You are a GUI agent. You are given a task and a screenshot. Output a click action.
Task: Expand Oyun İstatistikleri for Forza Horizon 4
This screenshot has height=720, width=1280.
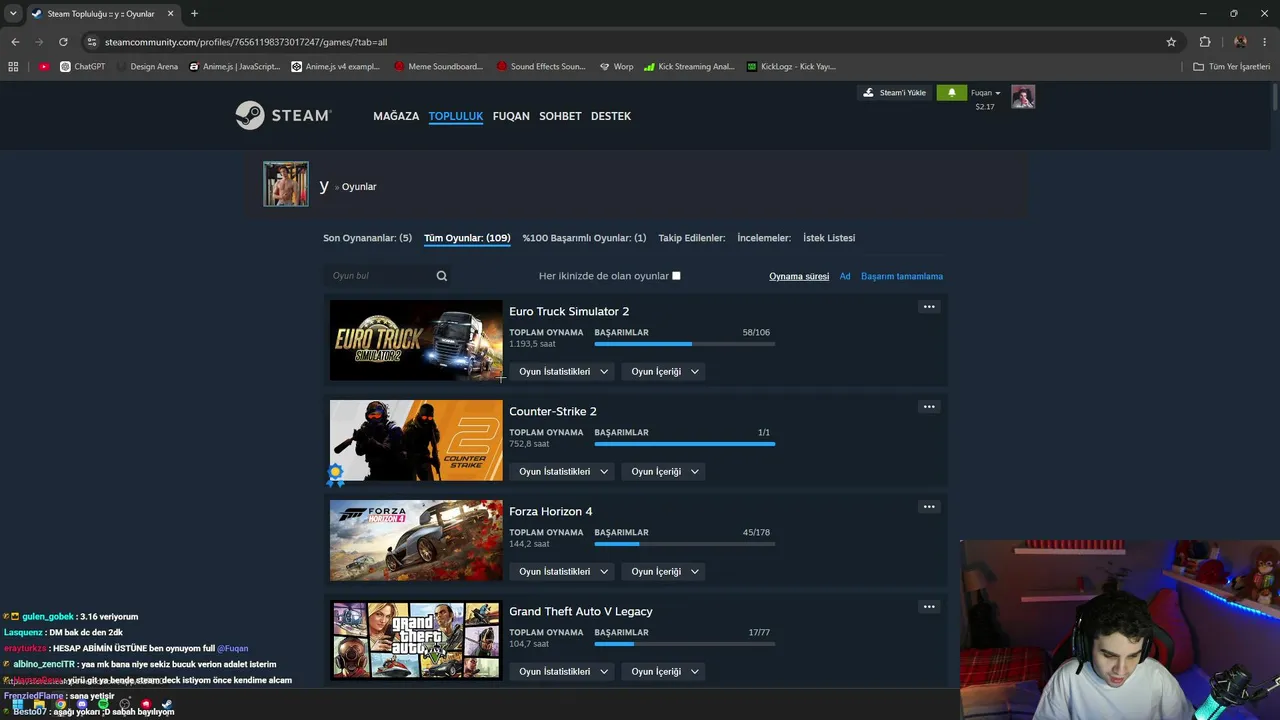(564, 572)
